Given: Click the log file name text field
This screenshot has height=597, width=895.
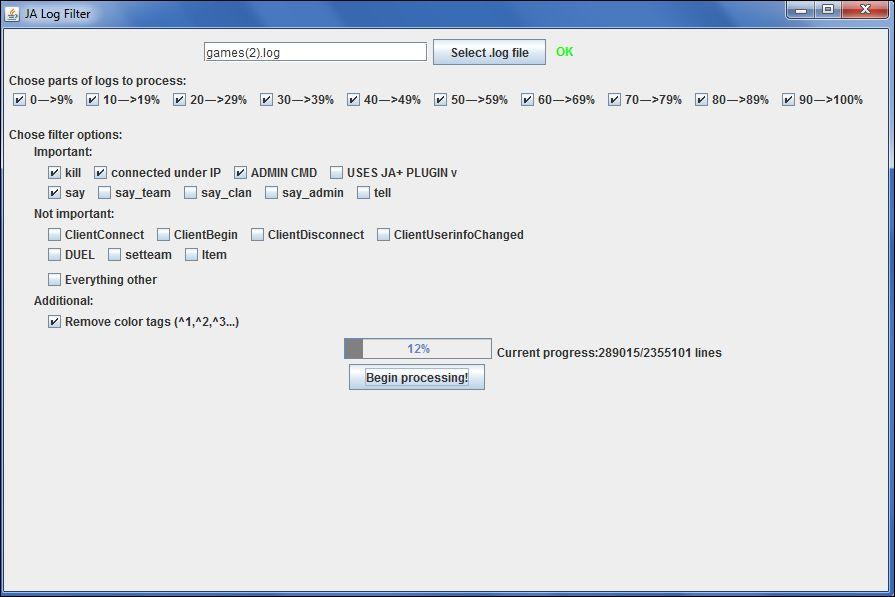Looking at the screenshot, I should (x=315, y=52).
